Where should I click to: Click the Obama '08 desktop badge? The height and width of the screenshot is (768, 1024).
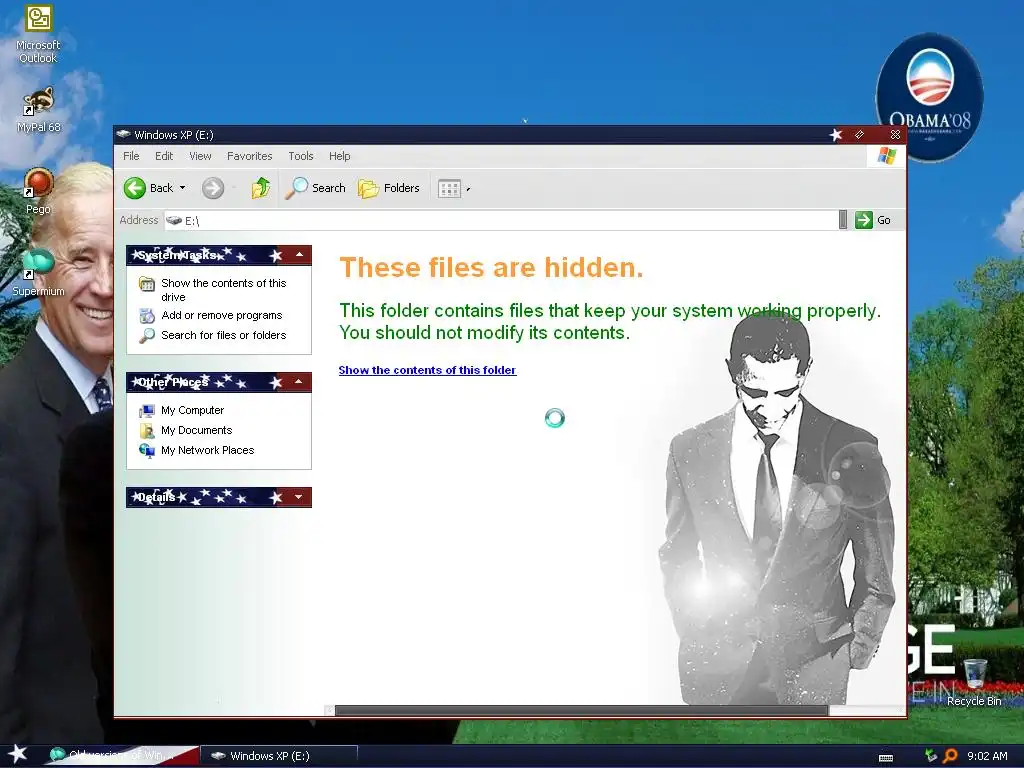click(x=929, y=97)
